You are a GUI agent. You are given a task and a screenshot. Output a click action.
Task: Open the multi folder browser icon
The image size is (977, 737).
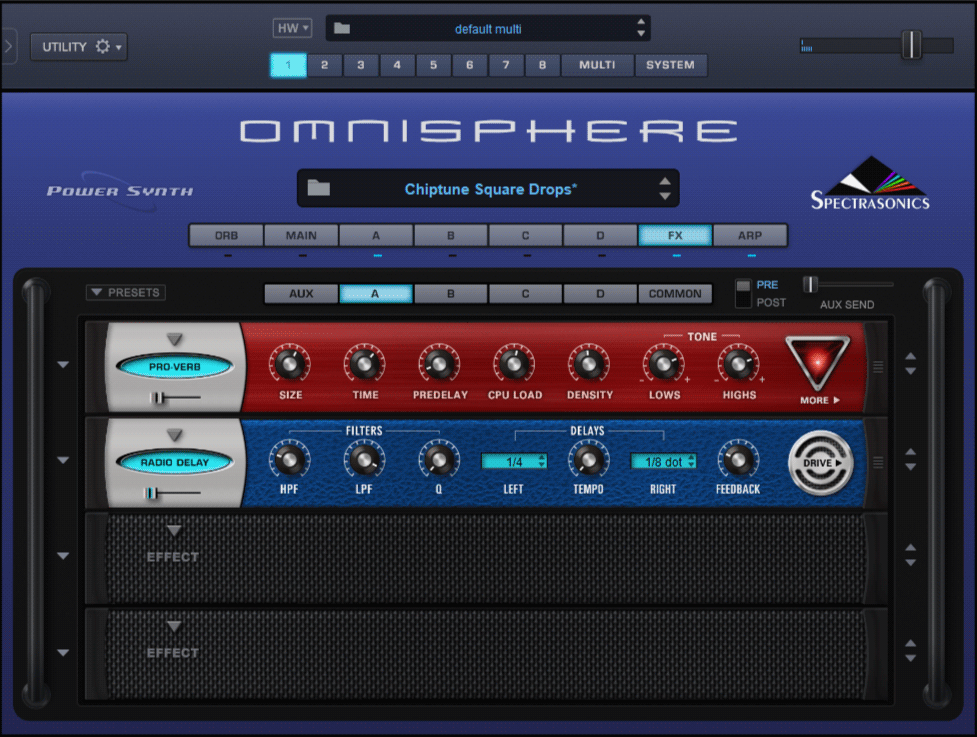pyautogui.click(x=341, y=28)
